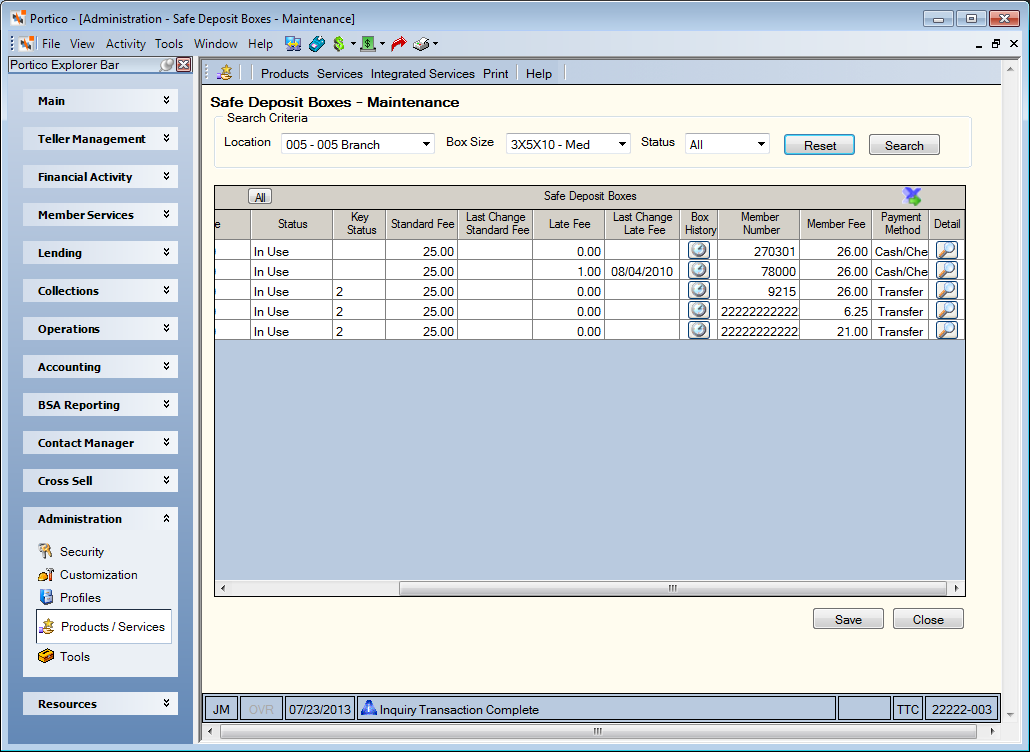Open the File menu

pyautogui.click(x=51, y=44)
